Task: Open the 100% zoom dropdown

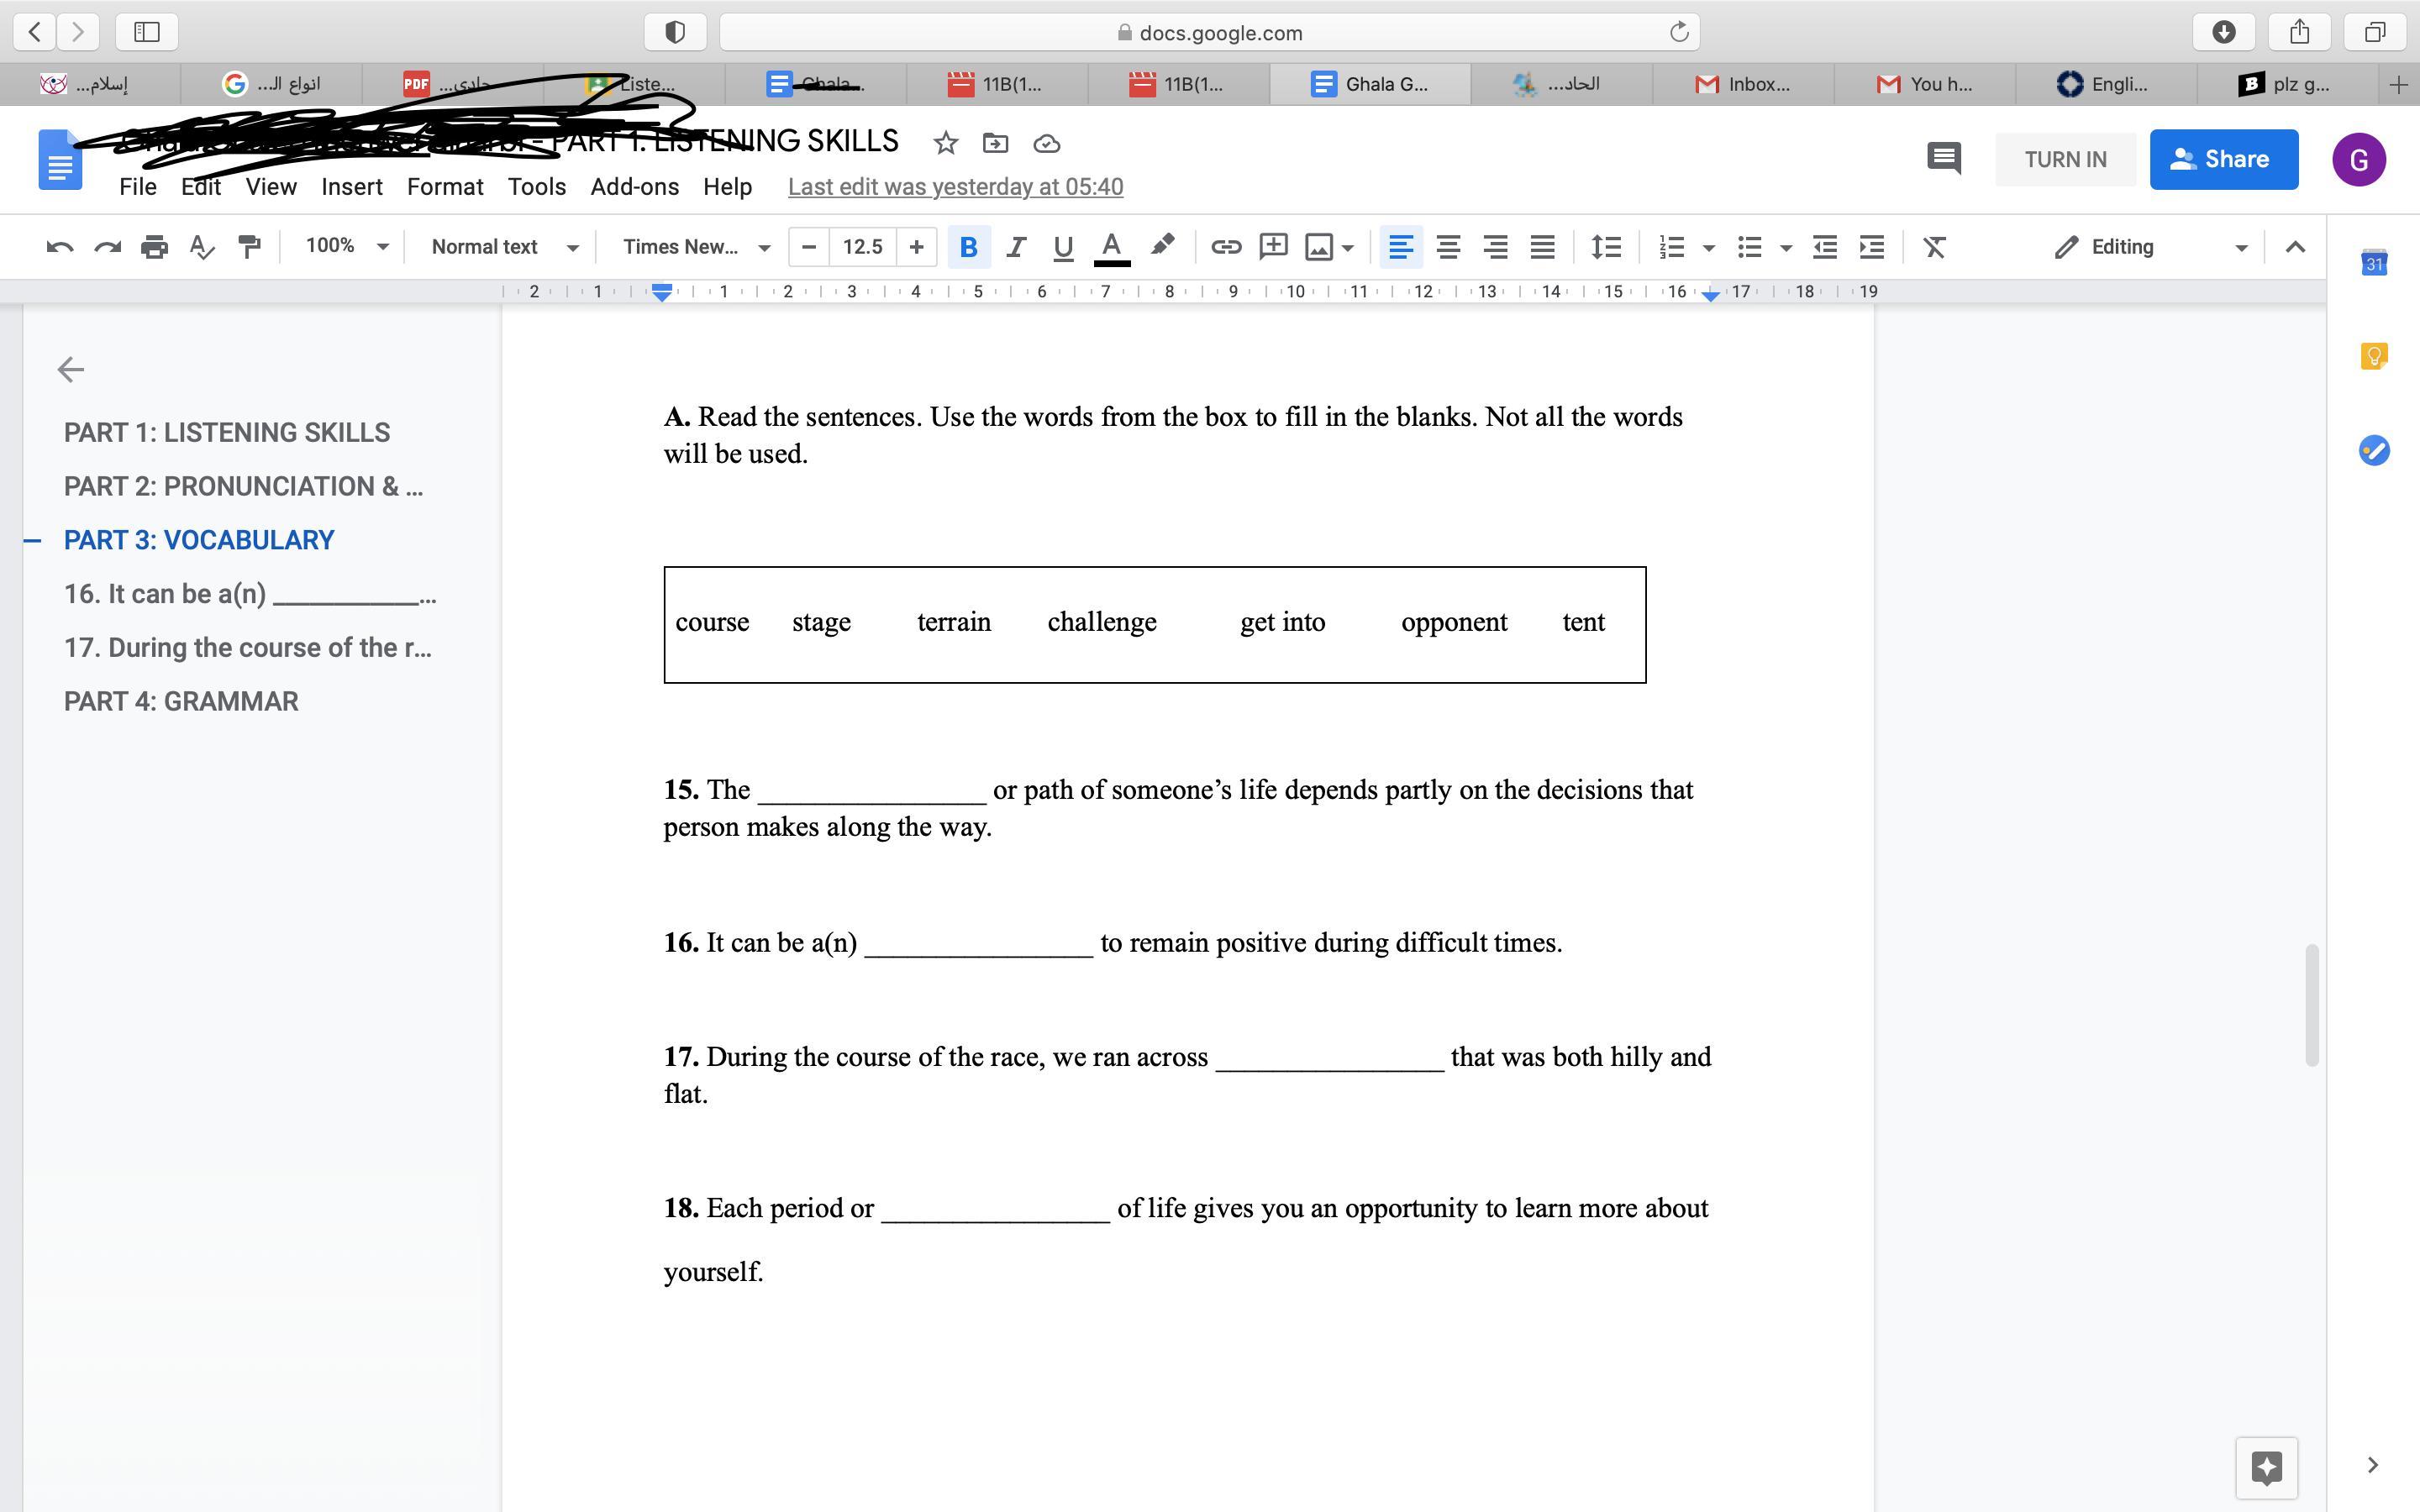Action: click(x=346, y=246)
